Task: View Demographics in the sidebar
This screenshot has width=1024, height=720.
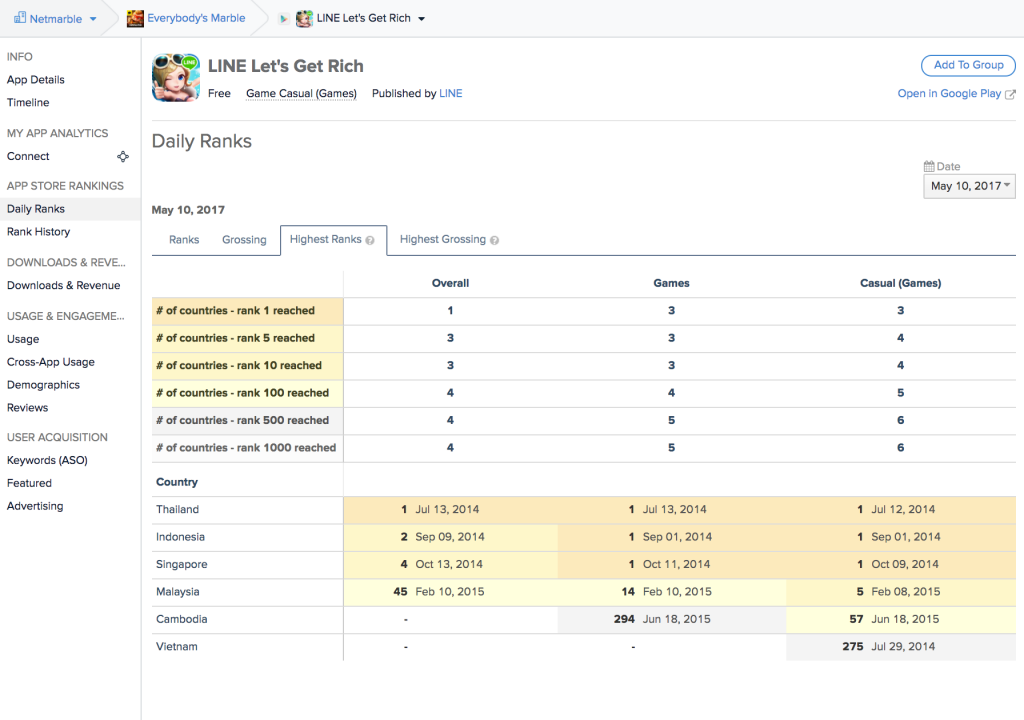Action: [x=43, y=385]
